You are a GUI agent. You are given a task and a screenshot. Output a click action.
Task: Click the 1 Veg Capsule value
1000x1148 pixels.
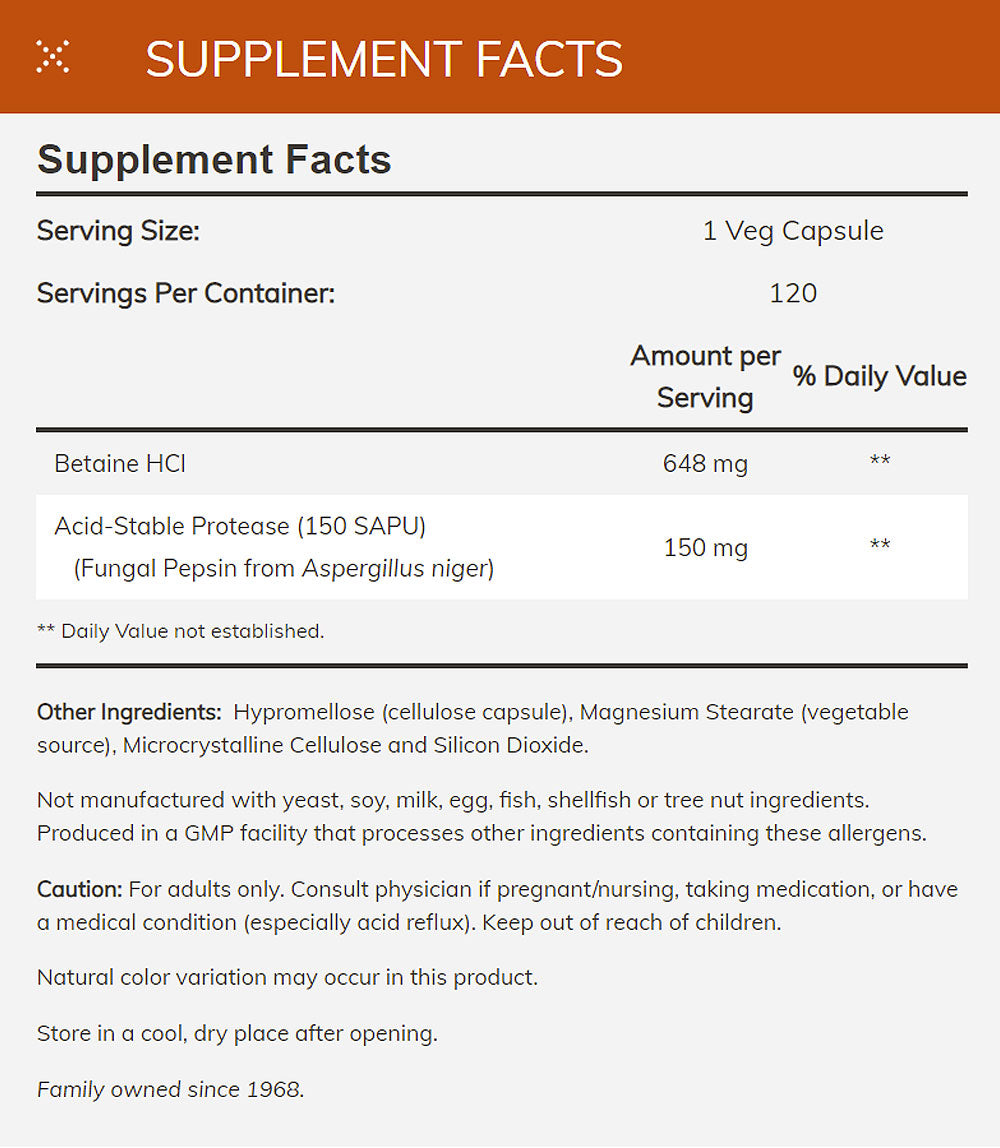793,231
